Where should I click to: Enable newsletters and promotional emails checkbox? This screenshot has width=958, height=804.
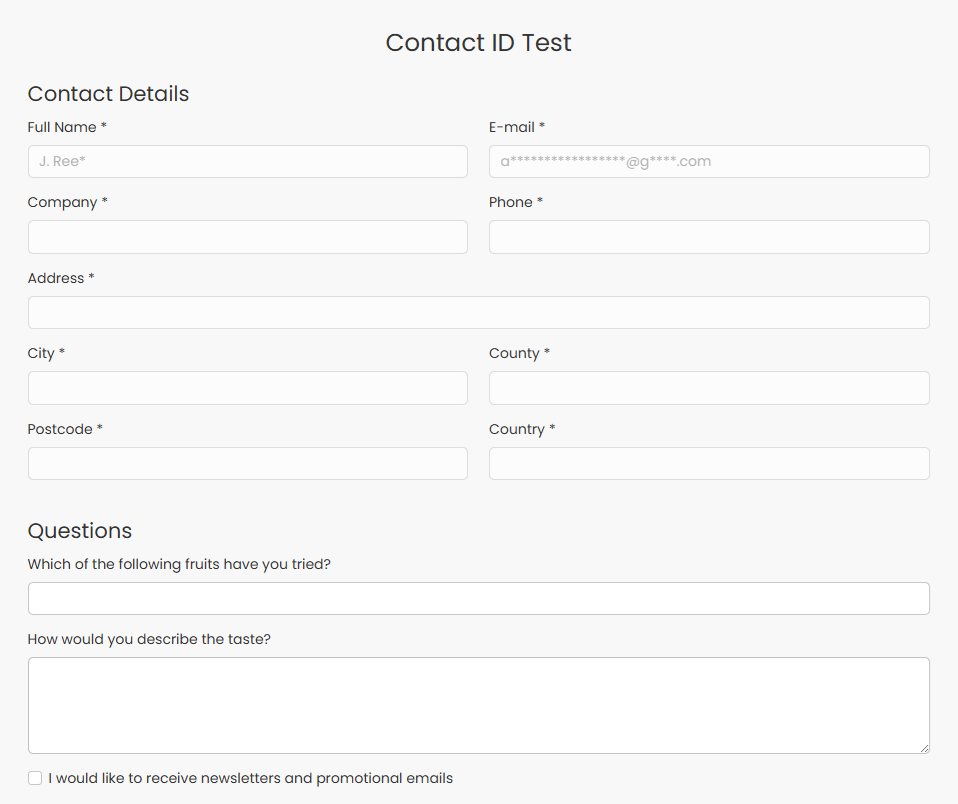click(x=35, y=778)
